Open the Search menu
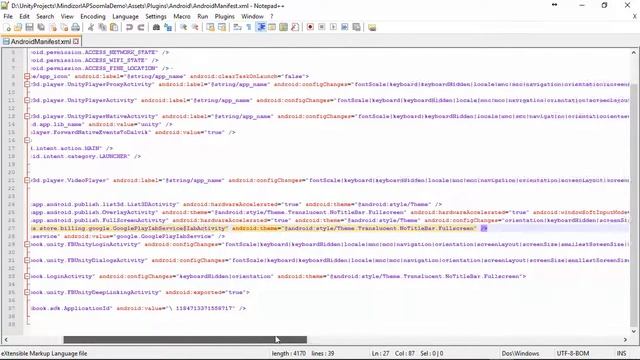The width and height of the screenshot is (640, 360). coord(45,16)
